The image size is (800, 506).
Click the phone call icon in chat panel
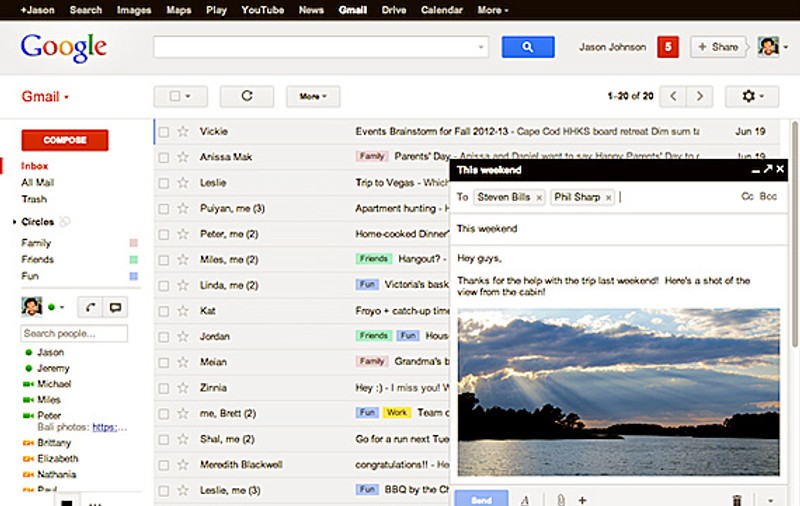pyautogui.click(x=90, y=307)
